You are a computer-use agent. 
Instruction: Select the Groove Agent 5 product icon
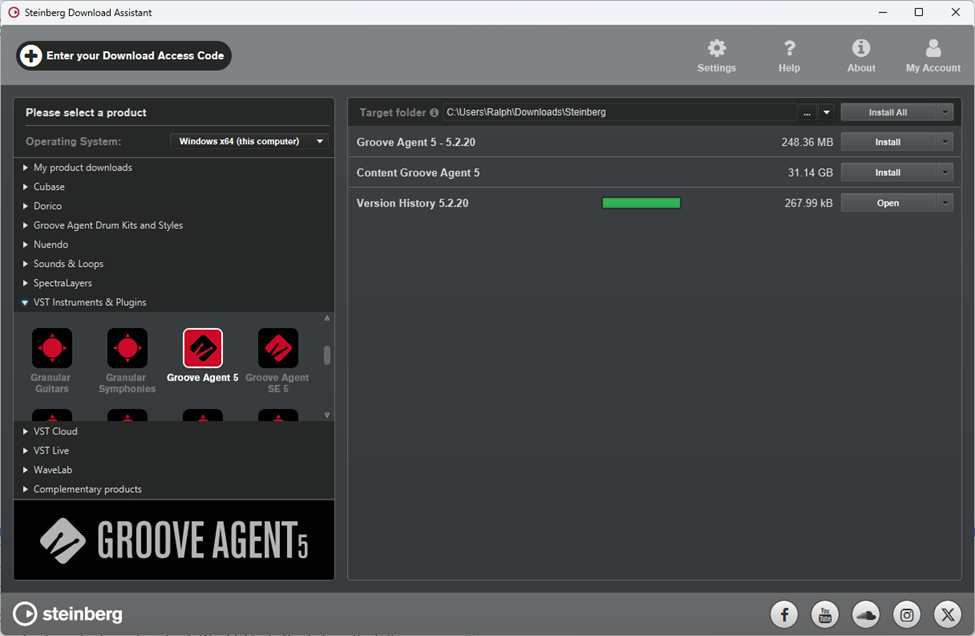point(203,348)
